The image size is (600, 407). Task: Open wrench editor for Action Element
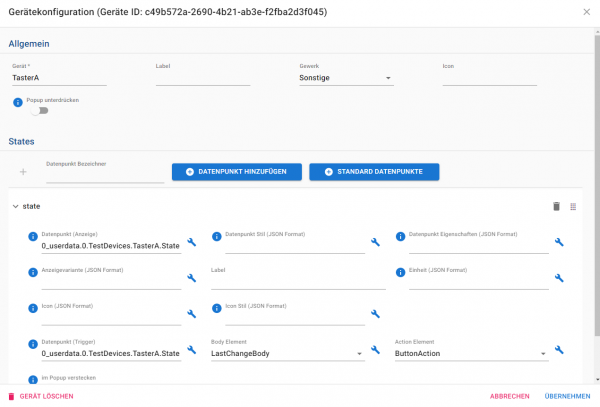(559, 350)
